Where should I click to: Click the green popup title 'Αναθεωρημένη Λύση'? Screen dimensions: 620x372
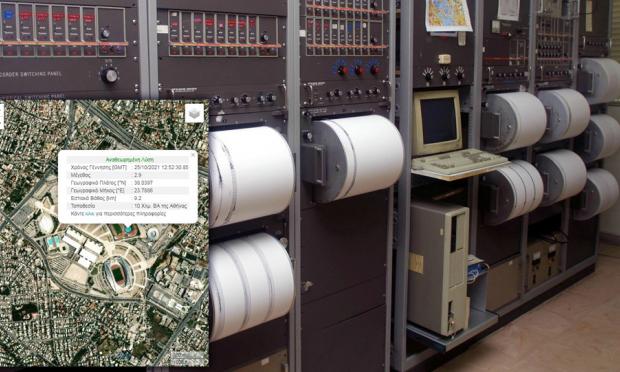[x=130, y=160]
